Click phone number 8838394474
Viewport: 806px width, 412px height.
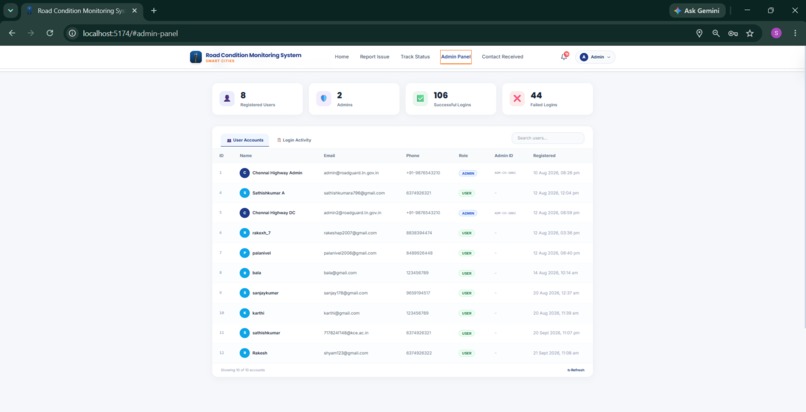[419, 233]
